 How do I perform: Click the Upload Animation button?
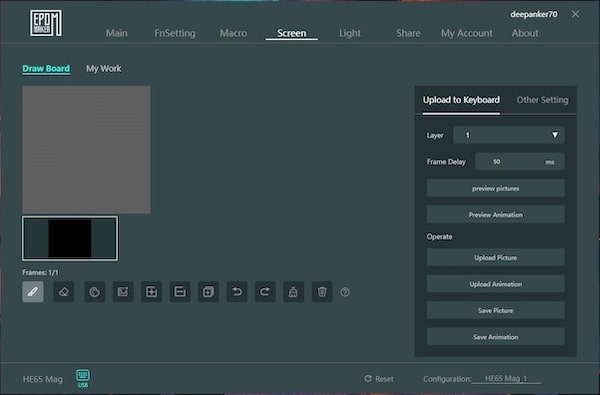(496, 284)
